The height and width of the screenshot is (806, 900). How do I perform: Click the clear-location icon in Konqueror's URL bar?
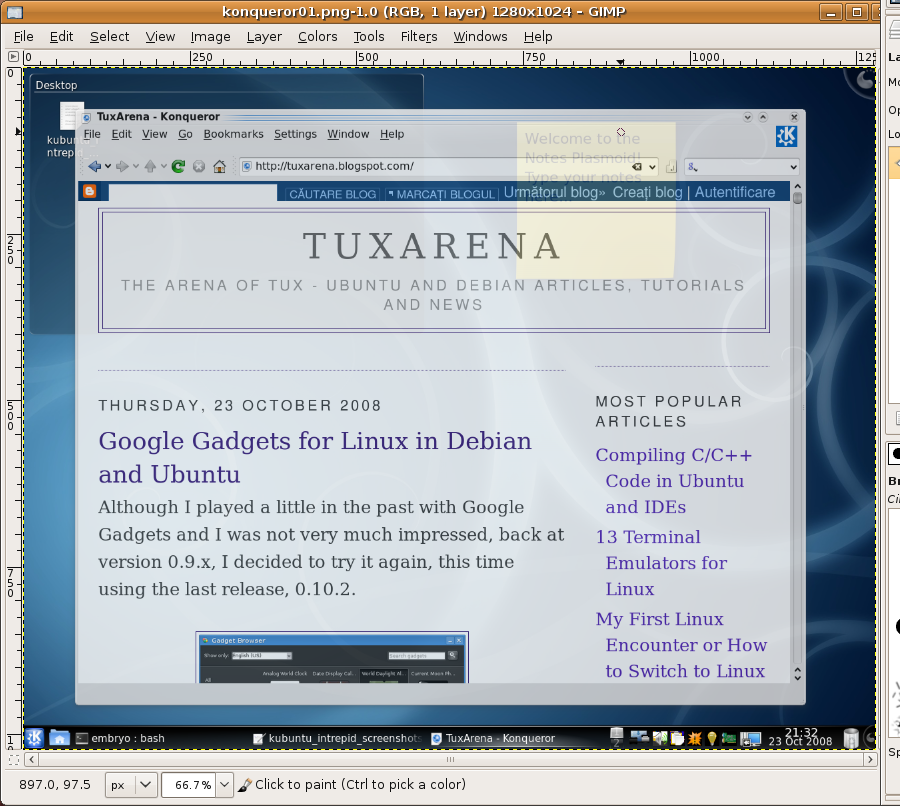click(637, 166)
